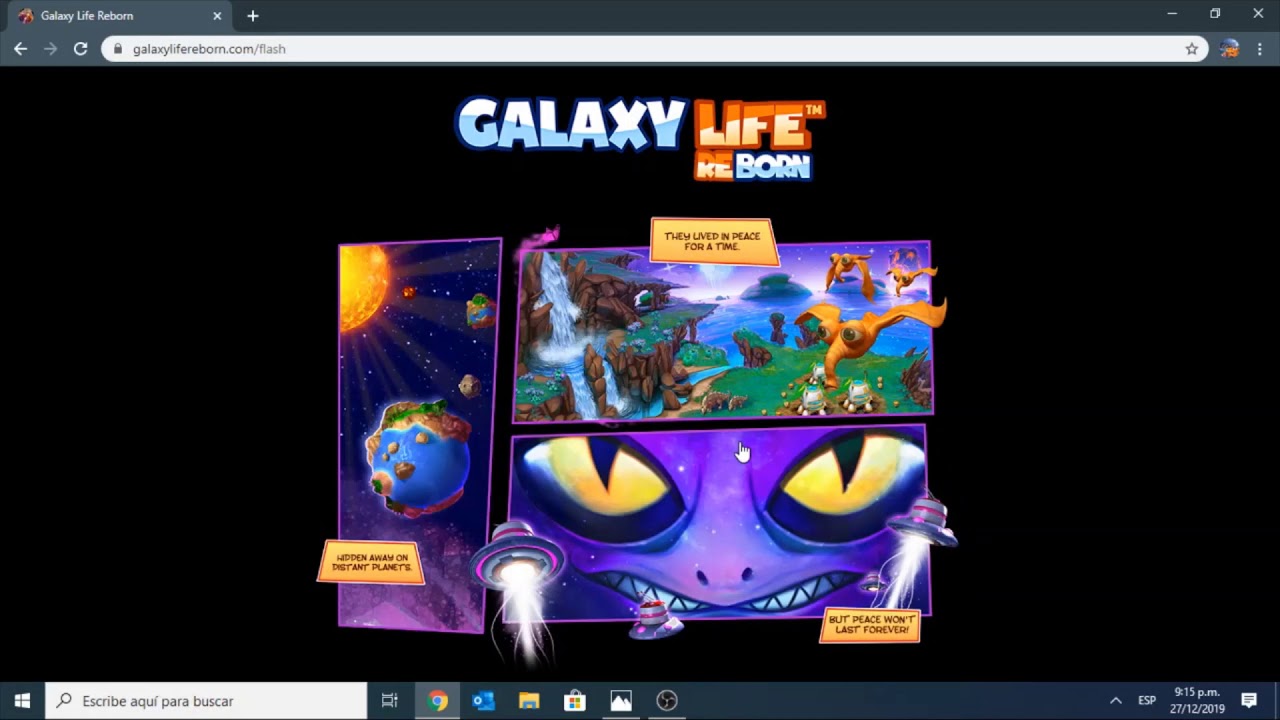This screenshot has height=720, width=1280.
Task: Open the Windows Start menu
Action: click(22, 701)
